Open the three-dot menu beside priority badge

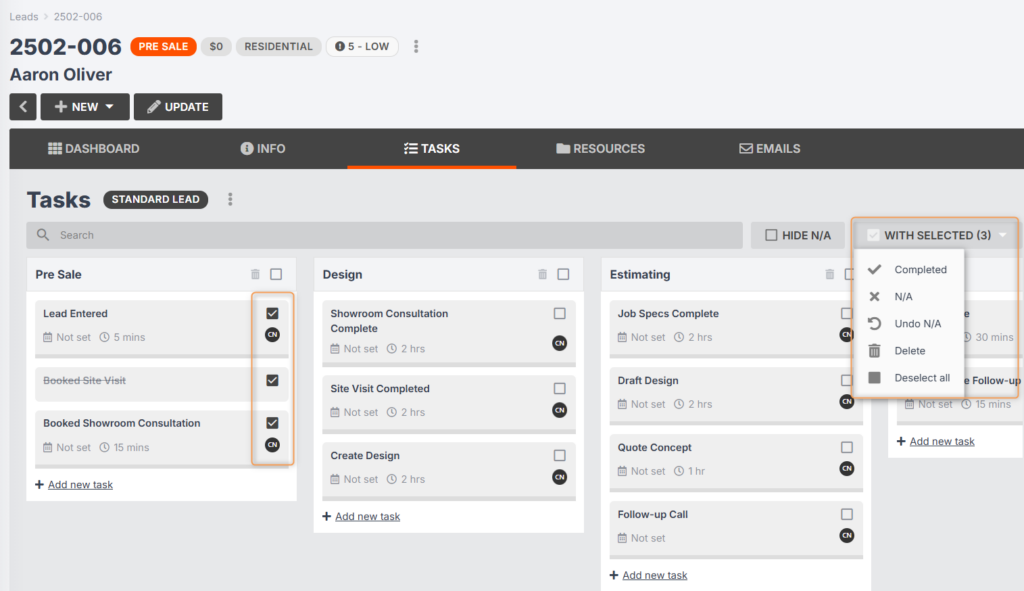click(416, 47)
